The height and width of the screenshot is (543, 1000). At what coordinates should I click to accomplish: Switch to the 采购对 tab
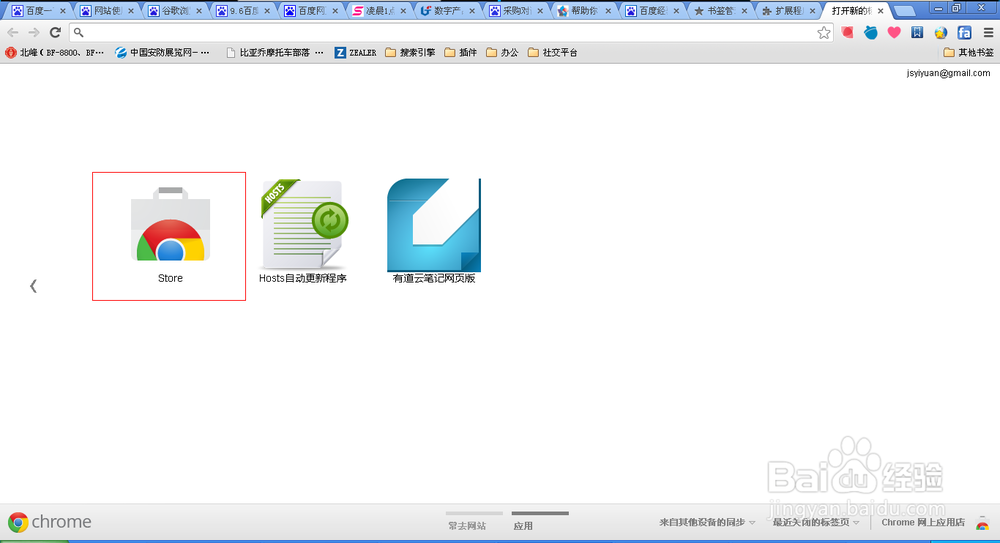[516, 11]
